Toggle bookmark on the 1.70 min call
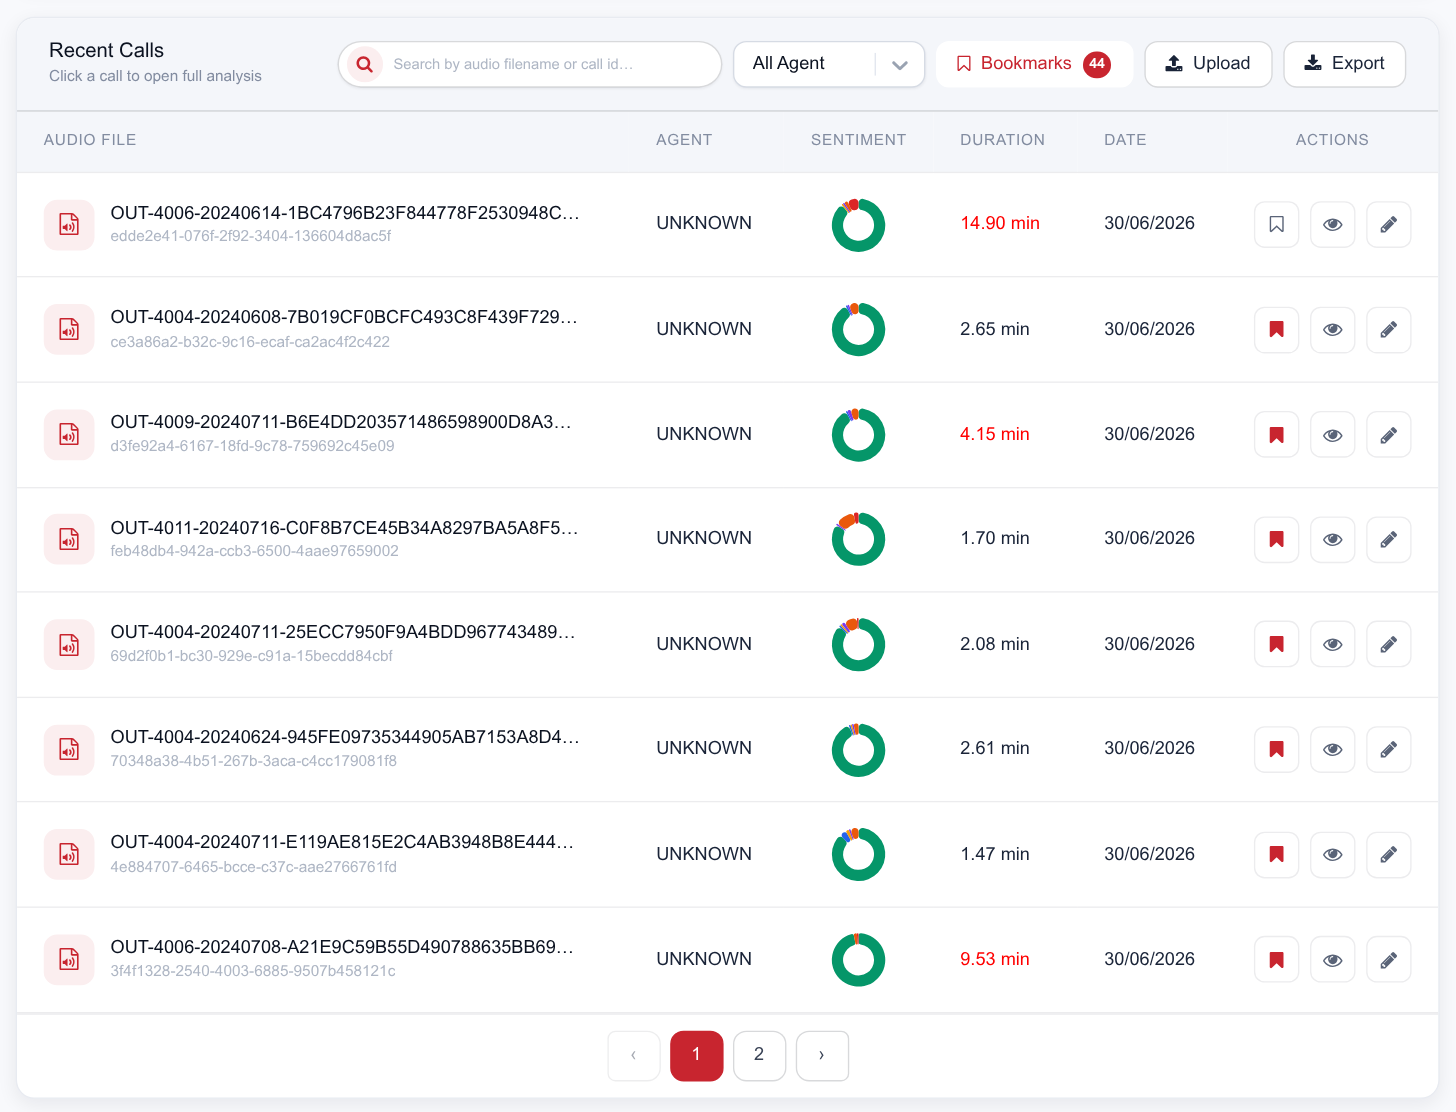This screenshot has height=1112, width=1456. (1277, 540)
